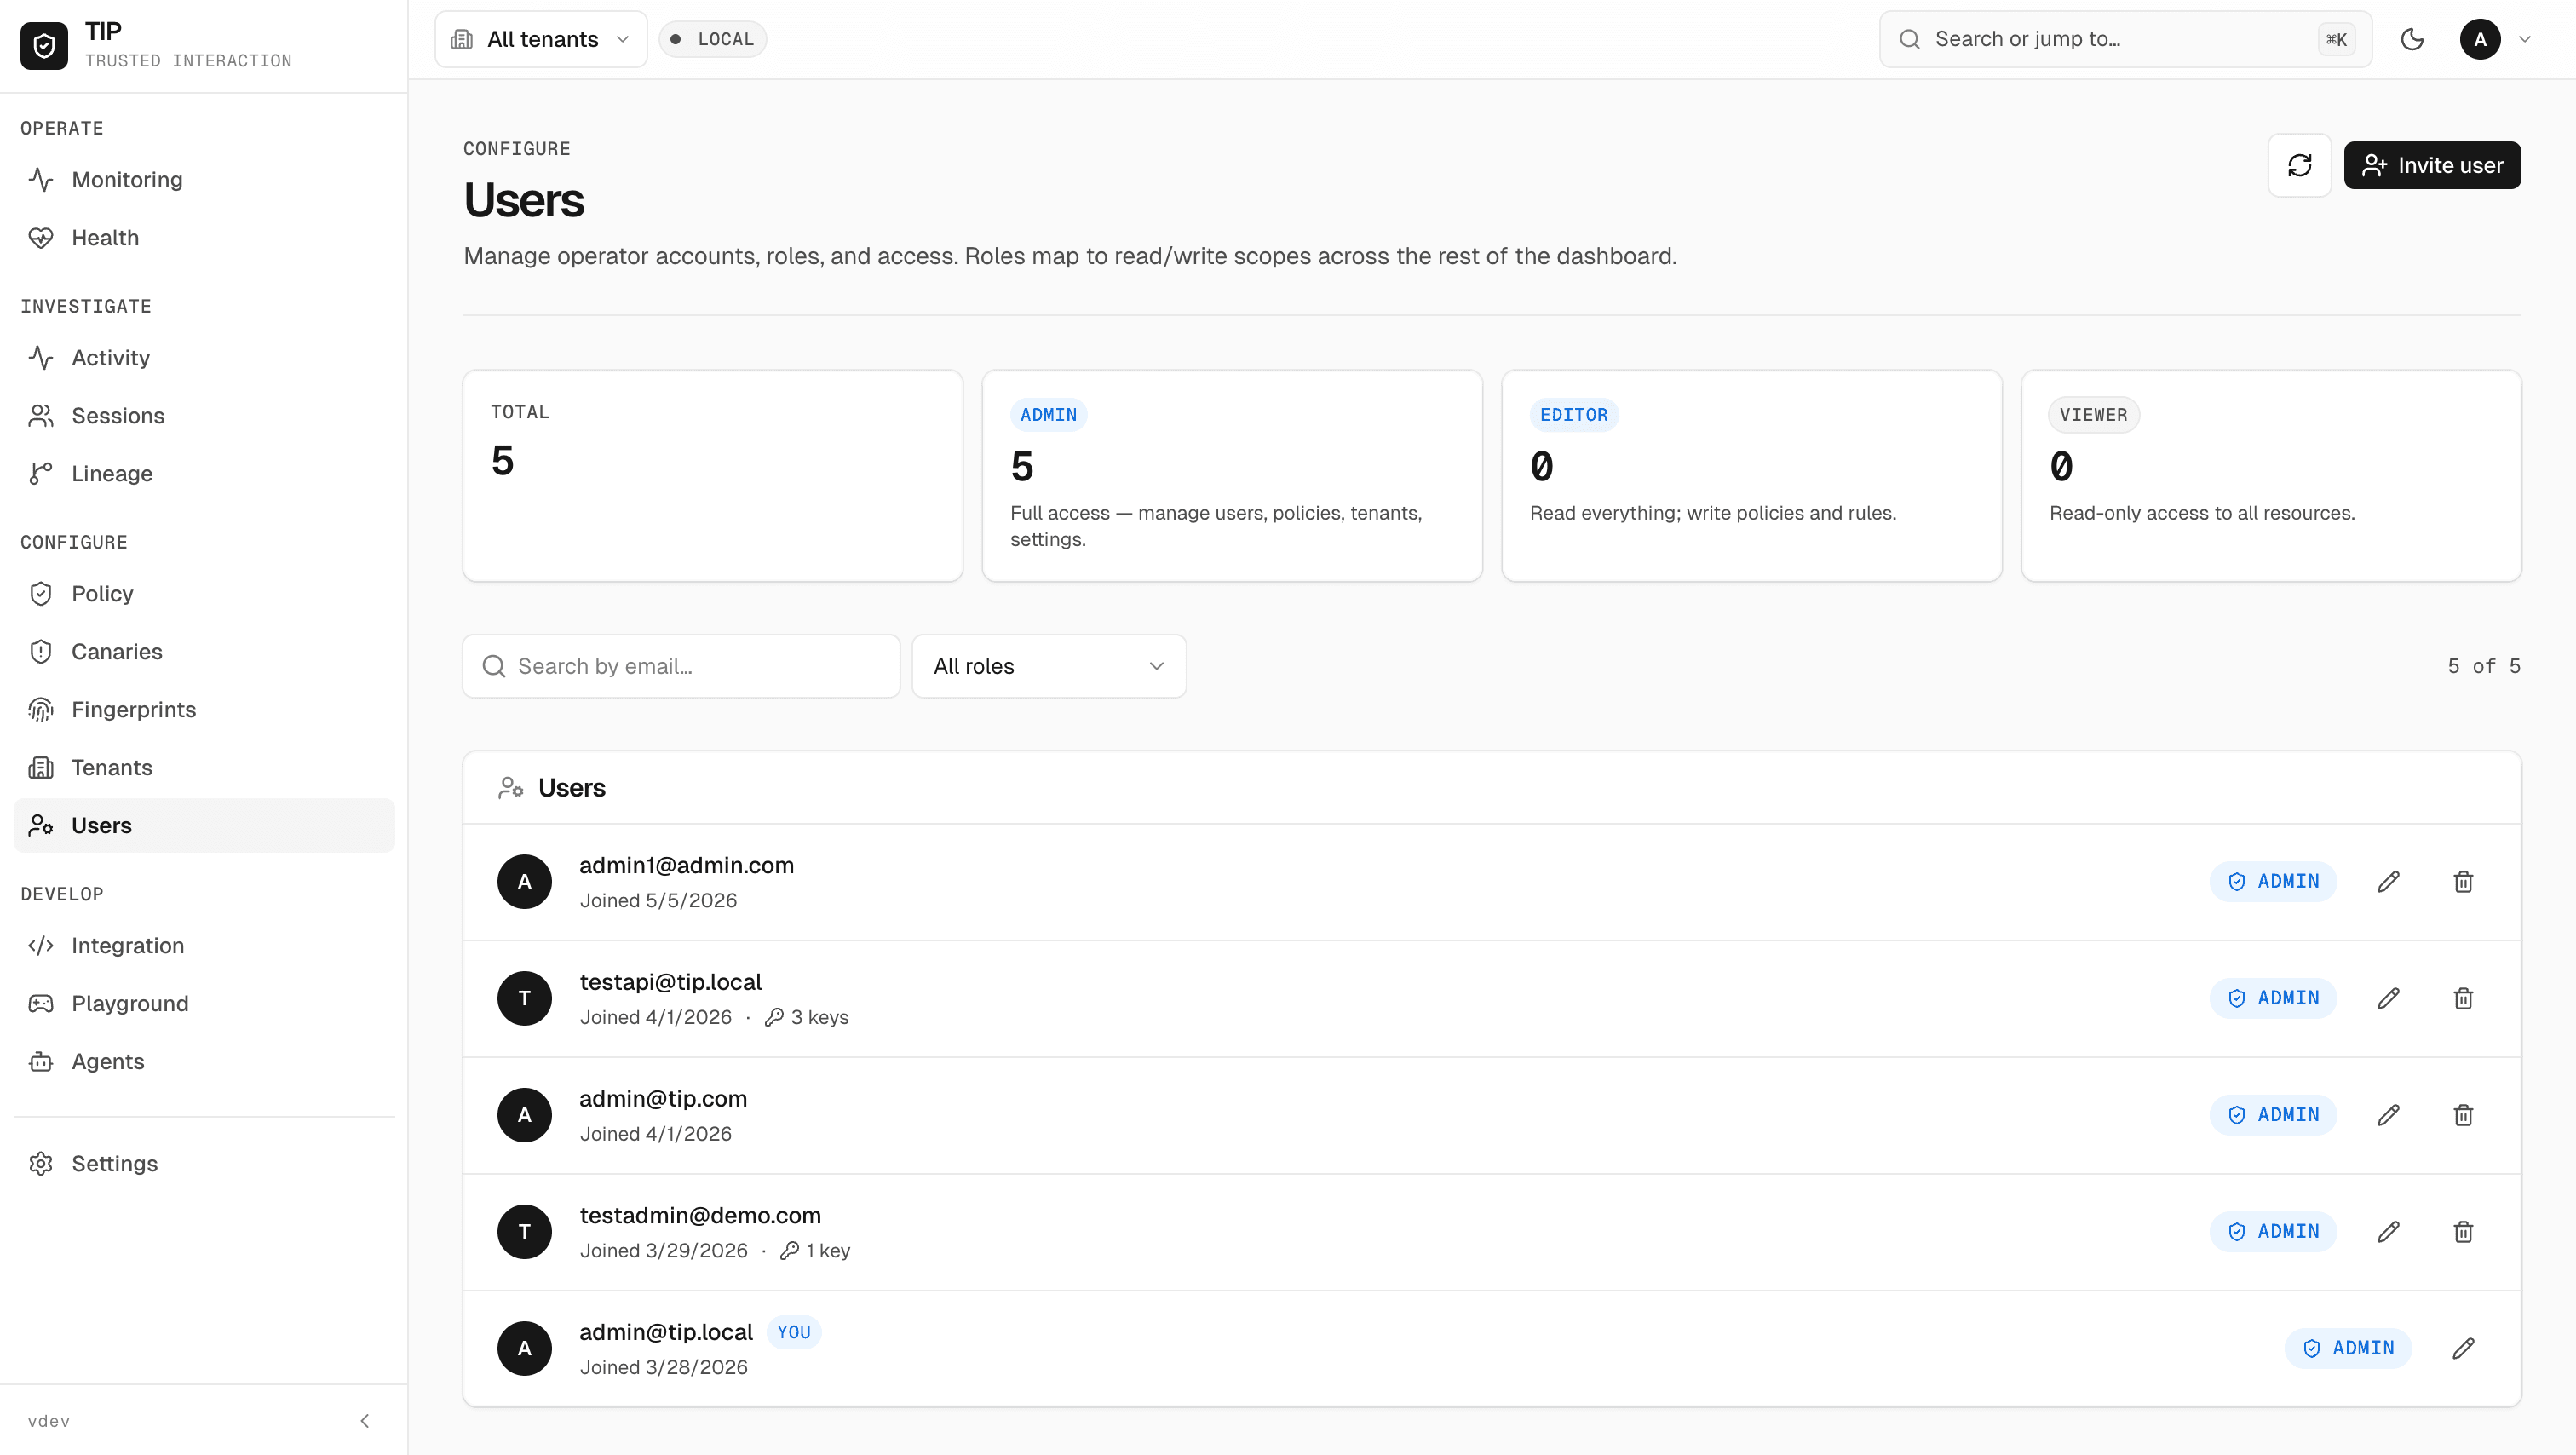The height and width of the screenshot is (1455, 2576).
Task: Click the Fingerprints icon in sidebar
Action: [x=41, y=710]
